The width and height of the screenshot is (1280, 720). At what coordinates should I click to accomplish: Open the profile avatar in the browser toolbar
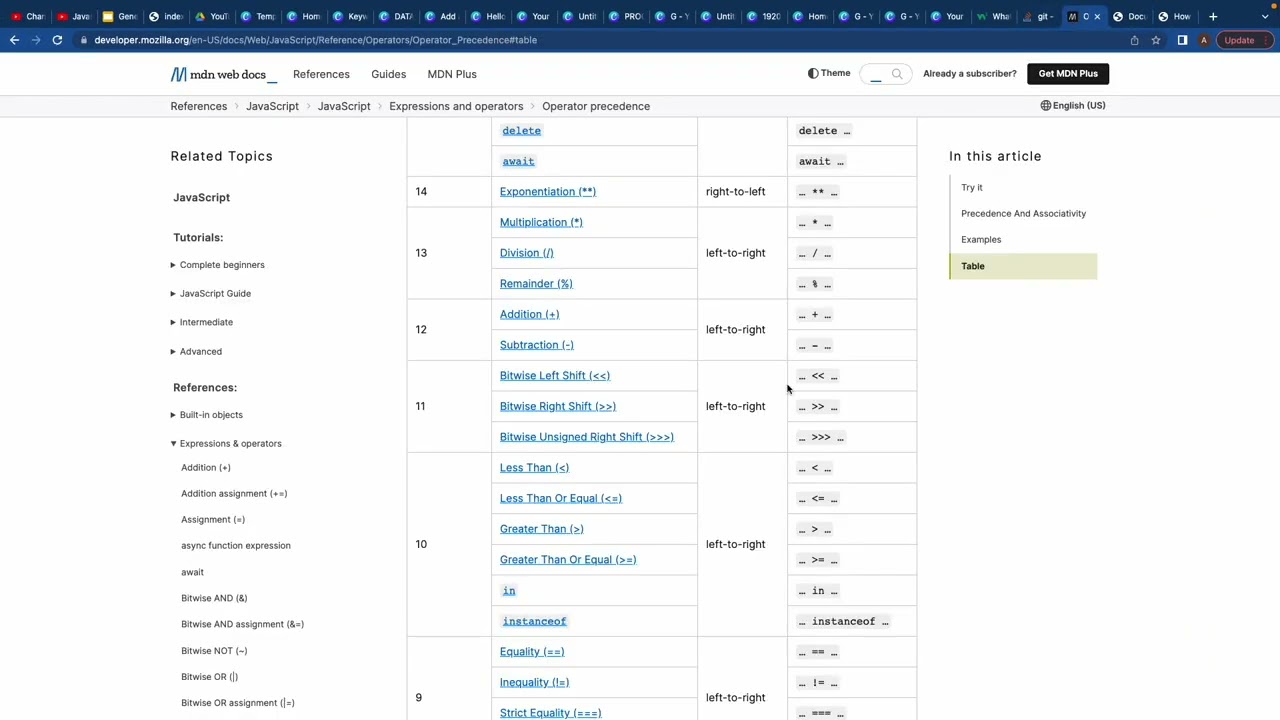tap(1204, 40)
